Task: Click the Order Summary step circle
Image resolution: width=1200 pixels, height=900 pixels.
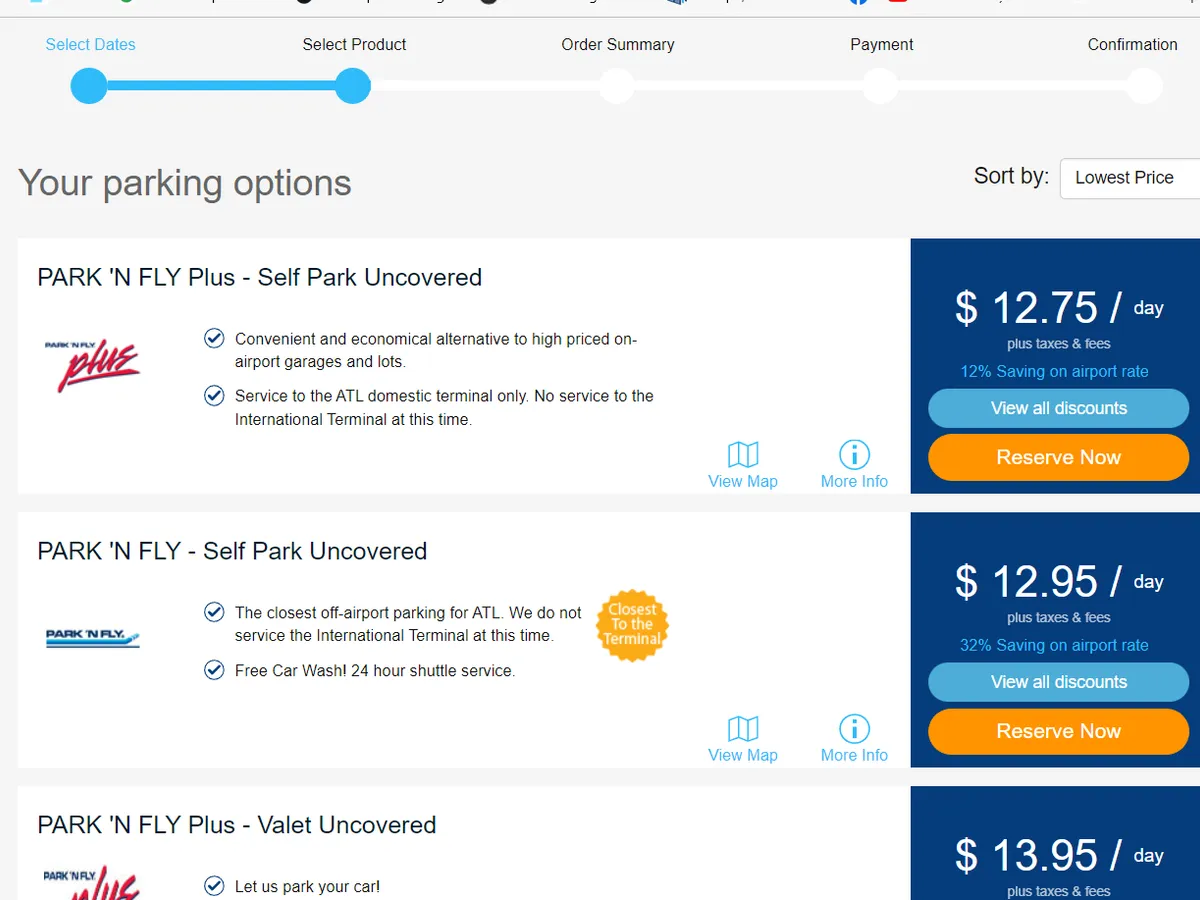Action: 617,86
